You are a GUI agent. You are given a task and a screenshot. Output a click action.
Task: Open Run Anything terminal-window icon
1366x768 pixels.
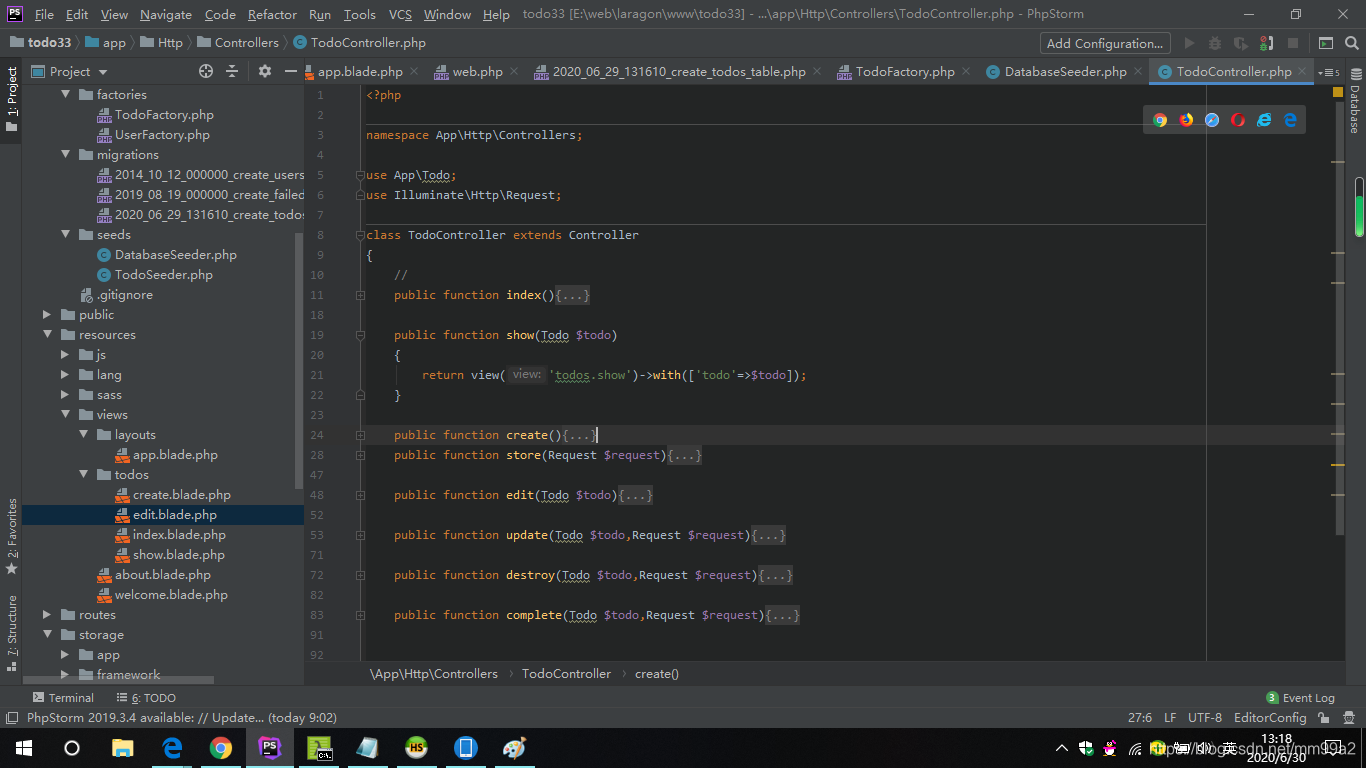[1325, 43]
